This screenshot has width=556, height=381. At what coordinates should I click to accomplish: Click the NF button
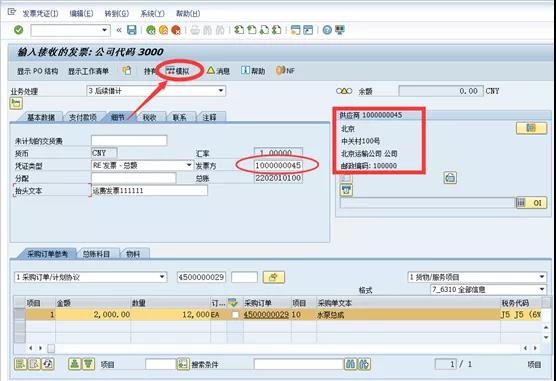click(285, 71)
